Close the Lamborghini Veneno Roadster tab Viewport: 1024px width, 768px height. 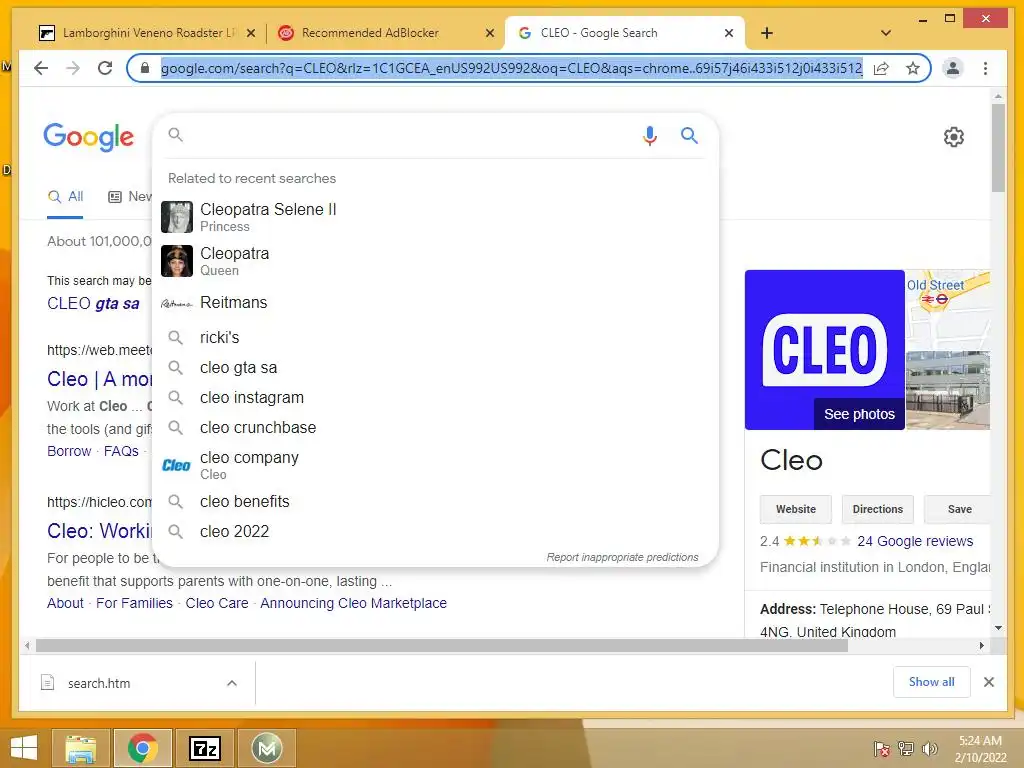[x=251, y=33]
